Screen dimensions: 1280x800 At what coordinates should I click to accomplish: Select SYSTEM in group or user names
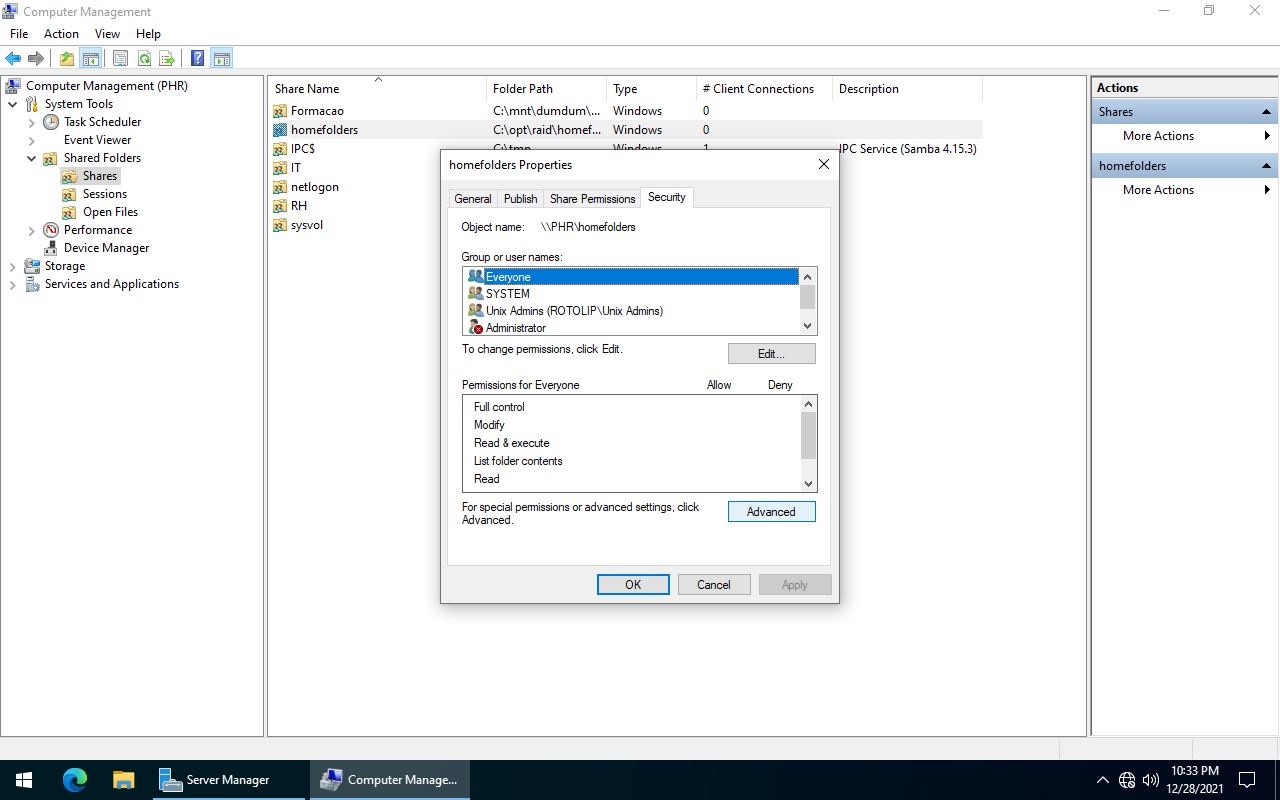[x=508, y=294]
